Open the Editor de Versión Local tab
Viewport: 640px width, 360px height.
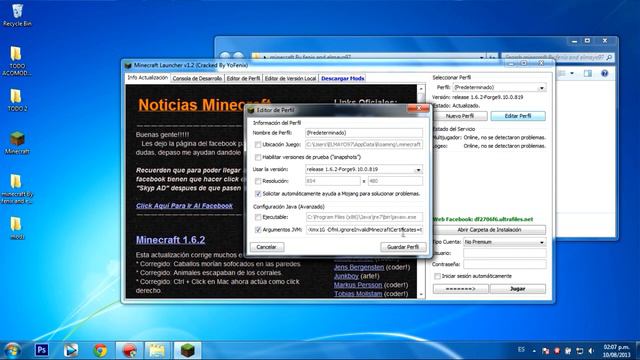coord(290,78)
